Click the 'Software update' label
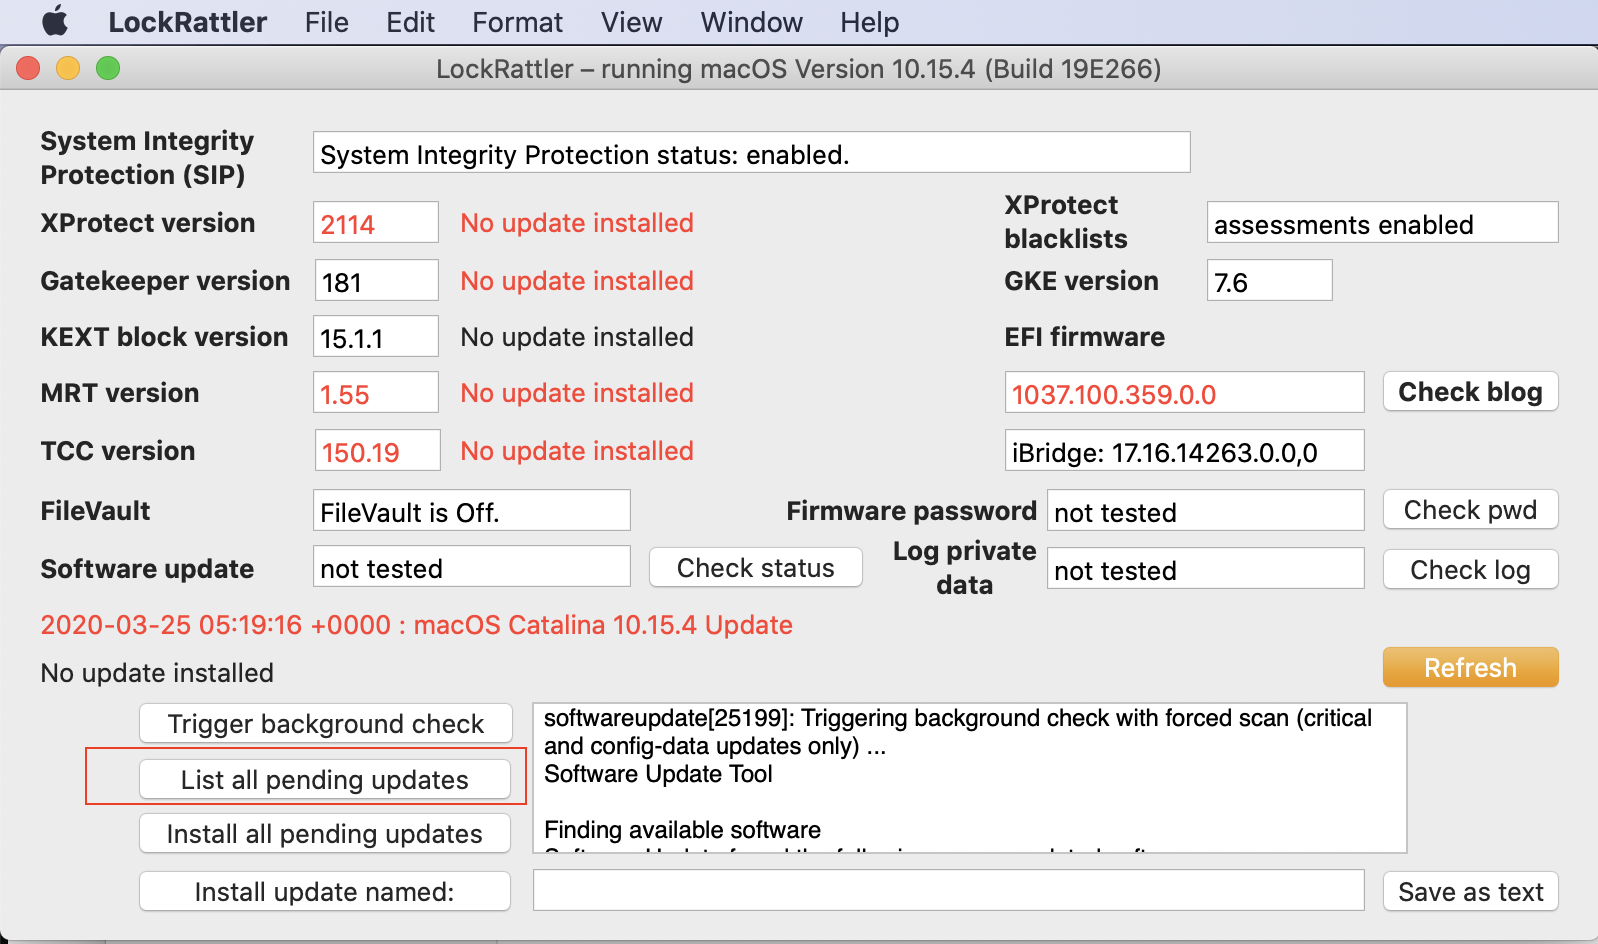This screenshot has width=1598, height=944. (x=147, y=569)
